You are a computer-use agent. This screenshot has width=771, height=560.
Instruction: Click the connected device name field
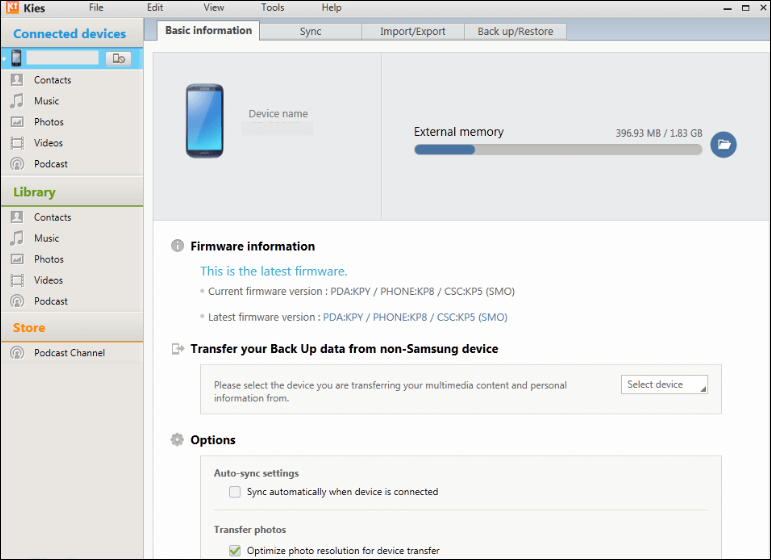(x=62, y=58)
